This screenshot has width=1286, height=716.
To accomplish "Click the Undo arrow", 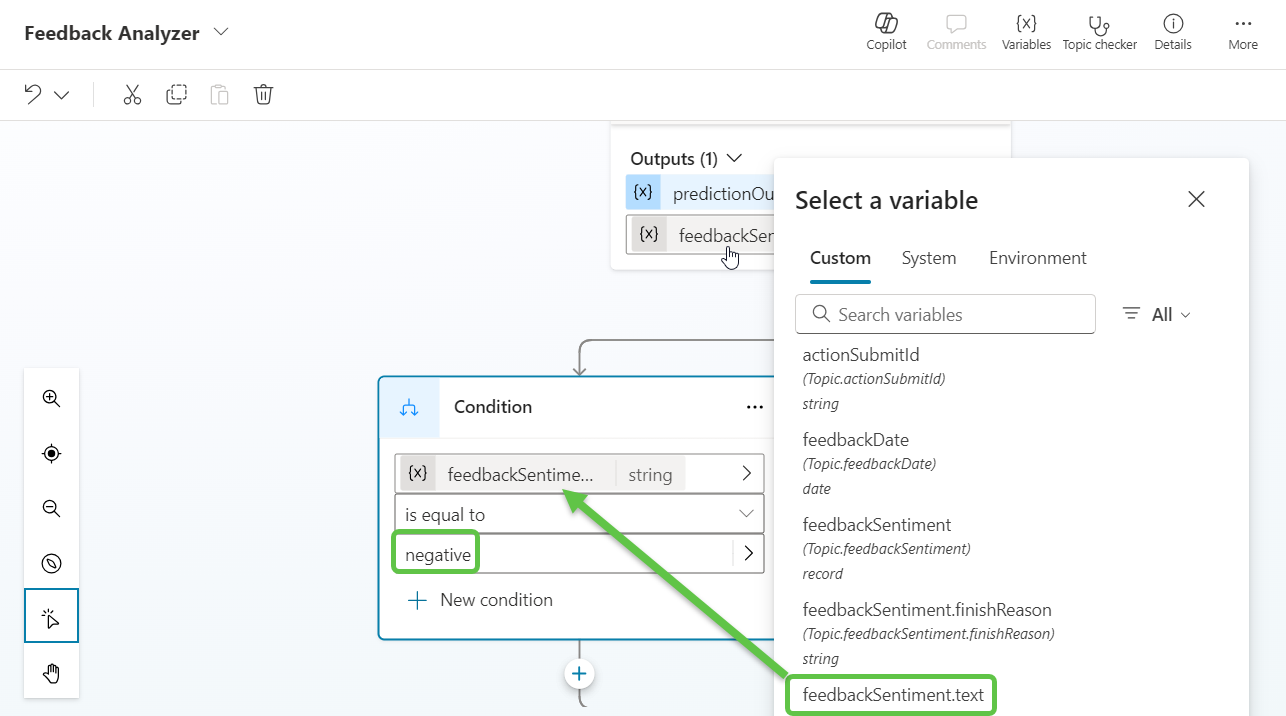I will point(33,95).
